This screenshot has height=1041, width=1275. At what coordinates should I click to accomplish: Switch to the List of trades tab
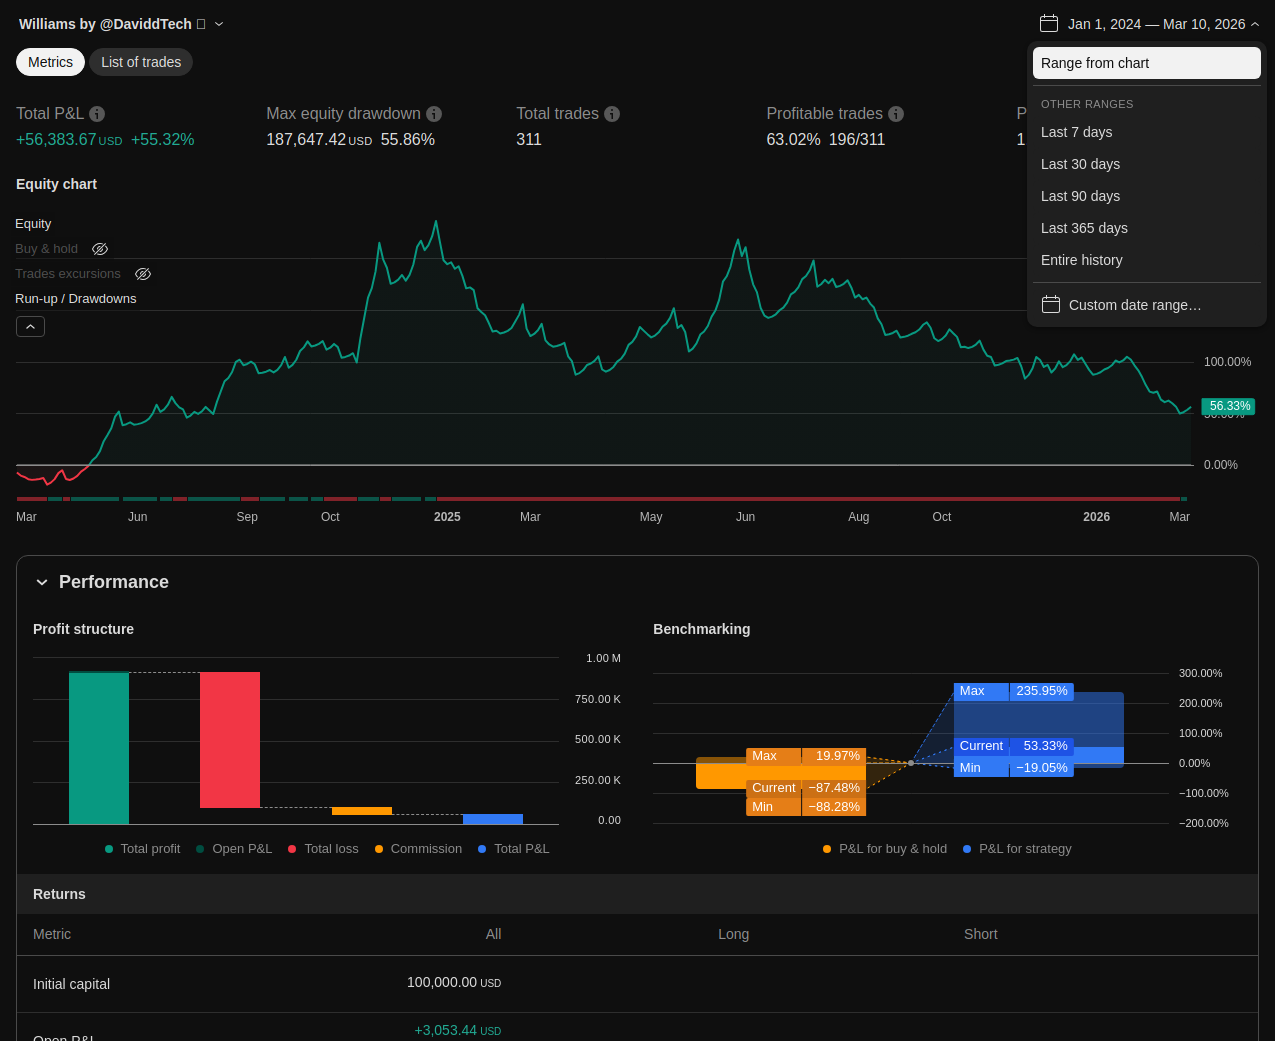coord(141,62)
